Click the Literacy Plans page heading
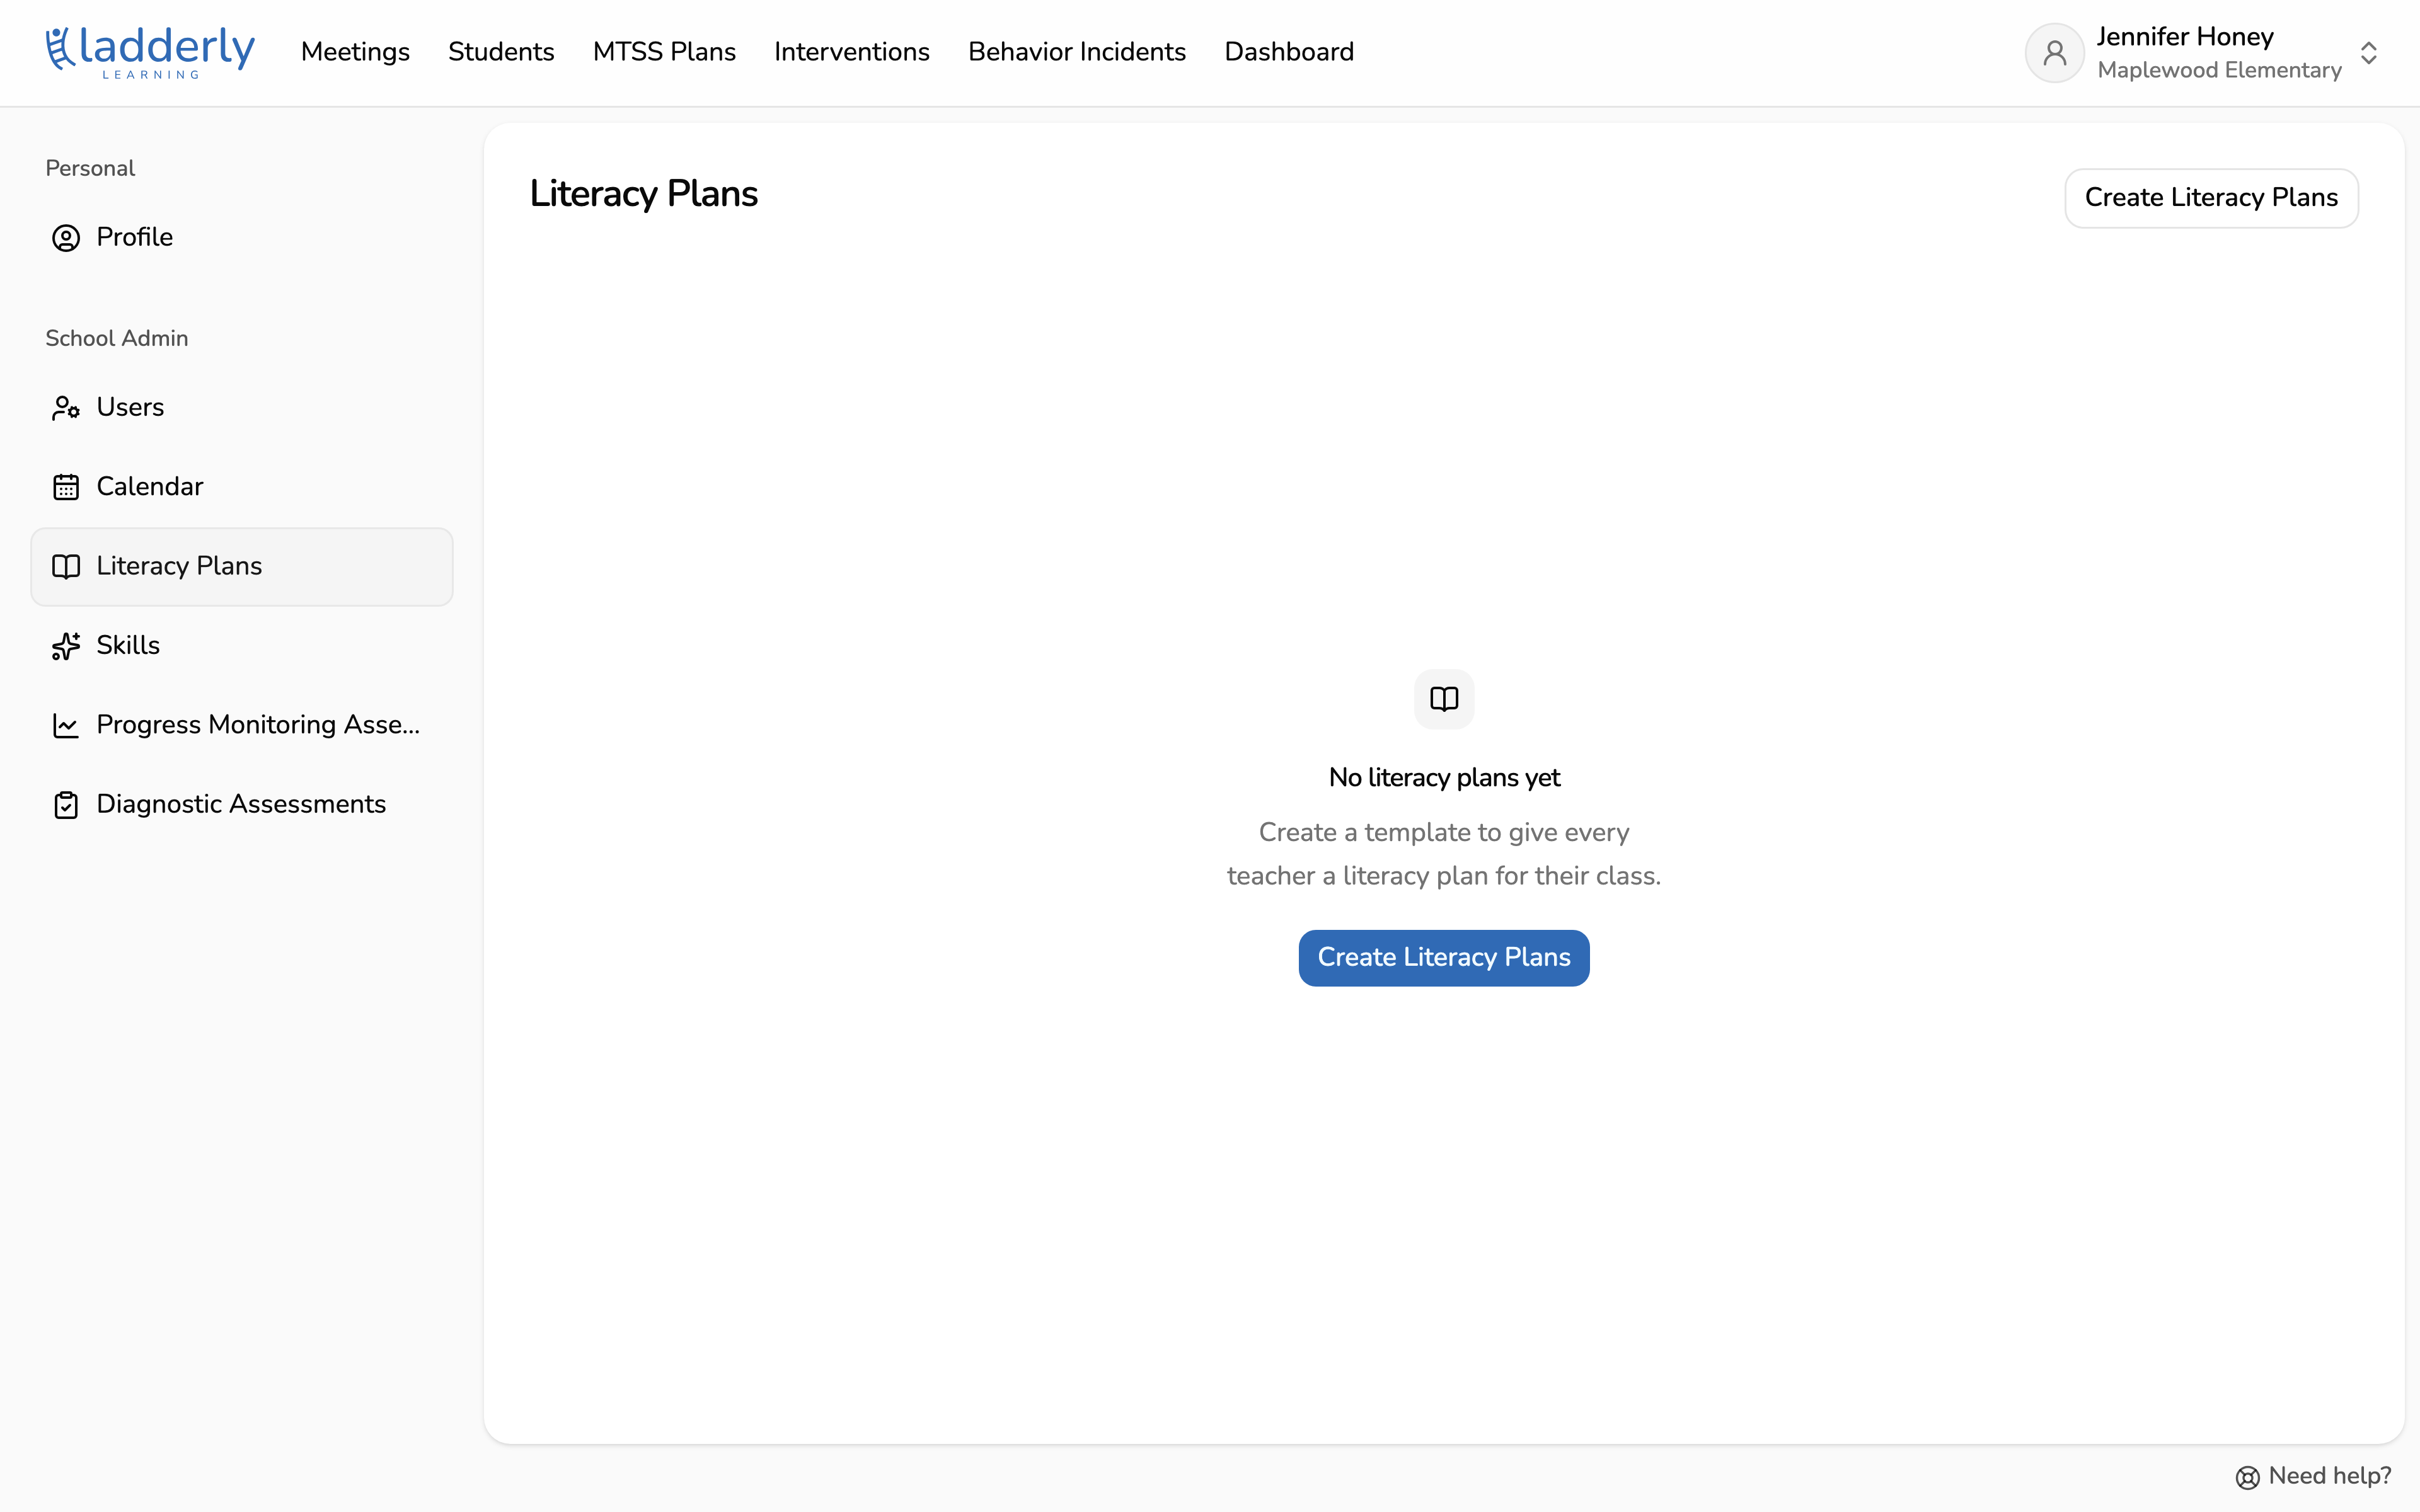The height and width of the screenshot is (1512, 2420). (644, 194)
